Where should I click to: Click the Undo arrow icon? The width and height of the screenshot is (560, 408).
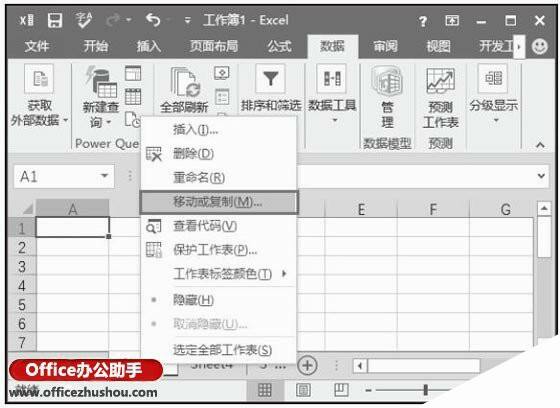coord(153,19)
